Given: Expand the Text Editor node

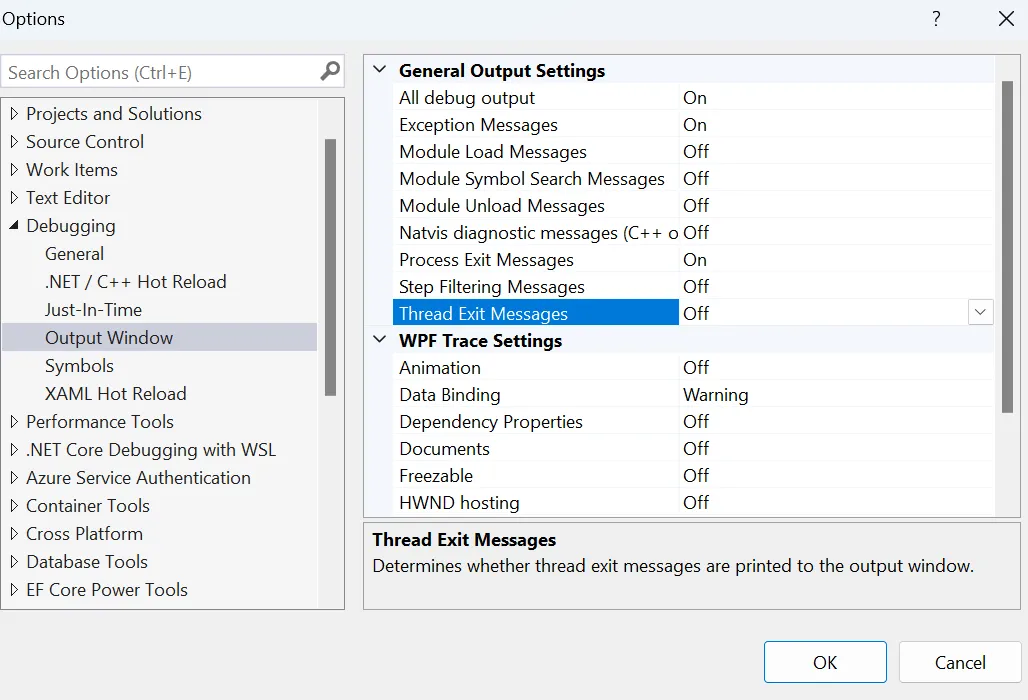Looking at the screenshot, I should 14,198.
